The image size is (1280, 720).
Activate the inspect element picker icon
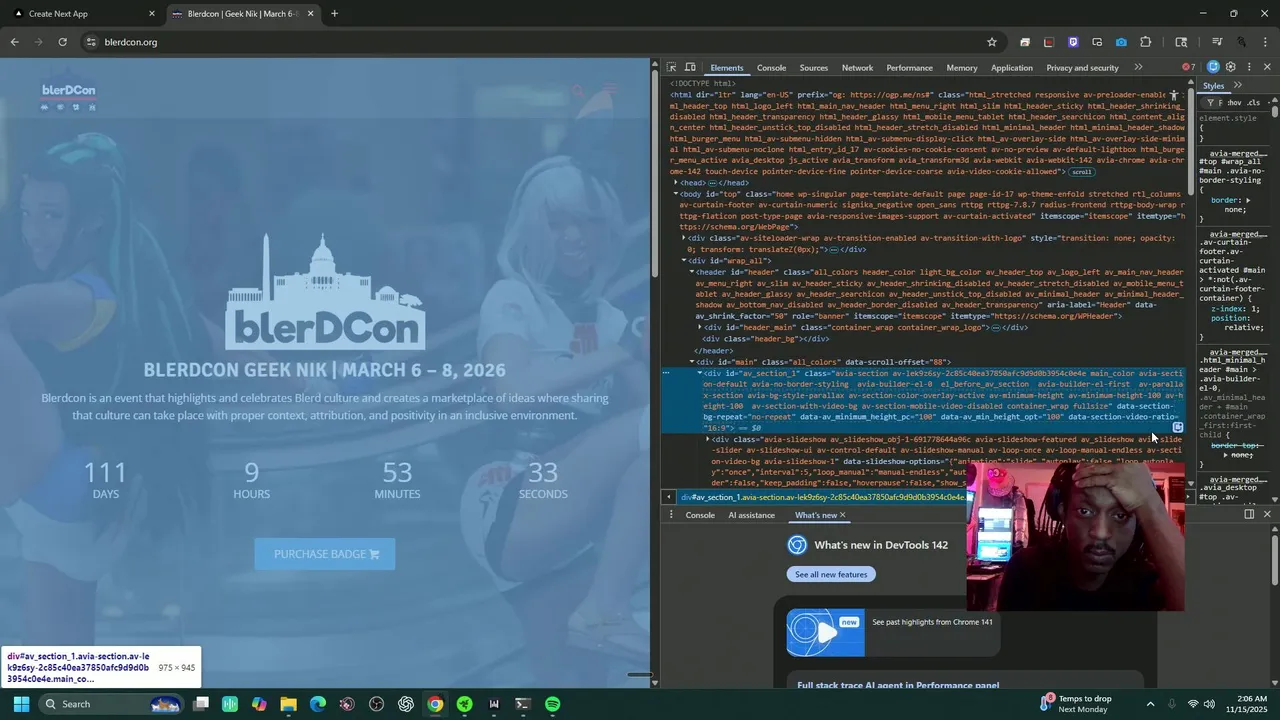click(671, 67)
